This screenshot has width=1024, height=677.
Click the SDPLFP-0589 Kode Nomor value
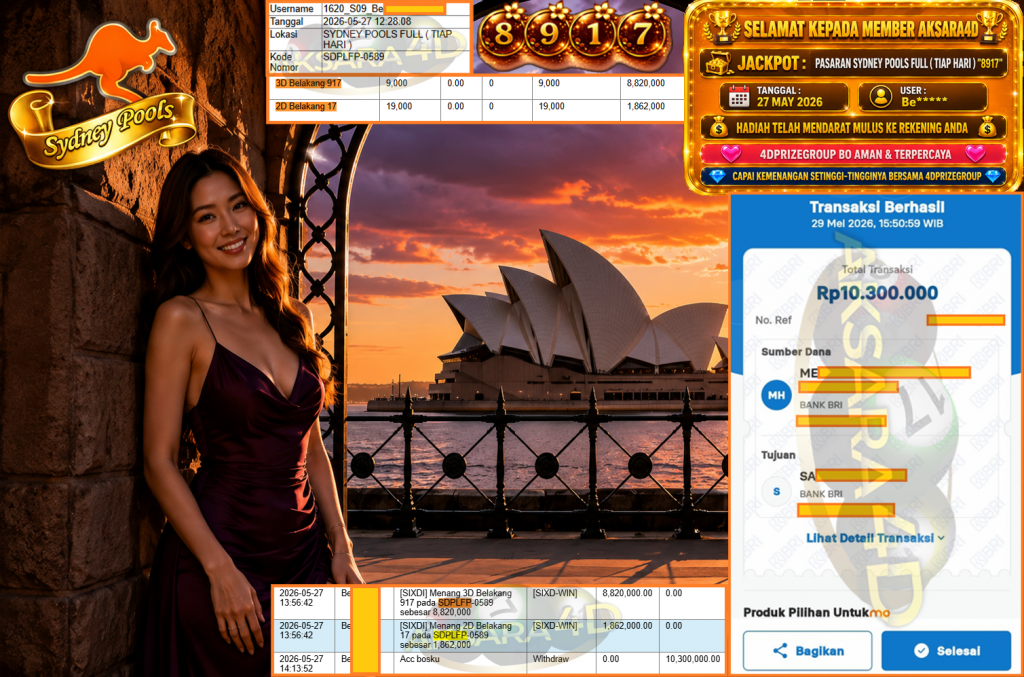point(353,57)
